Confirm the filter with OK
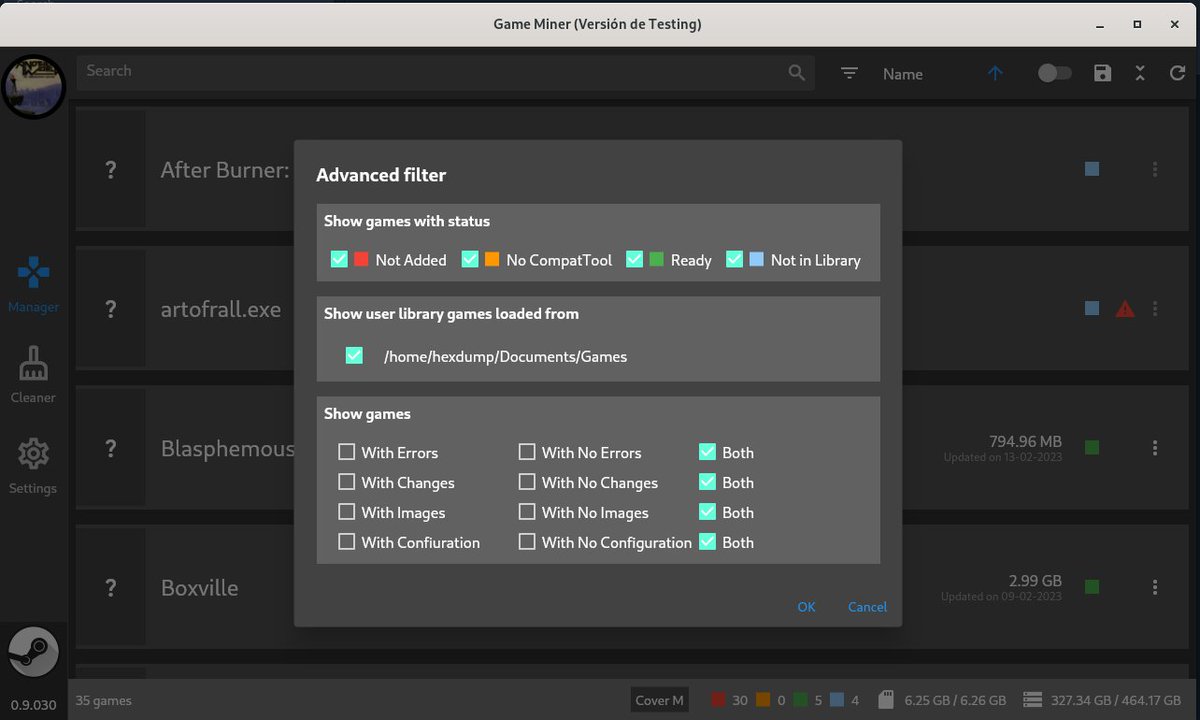 [806, 607]
